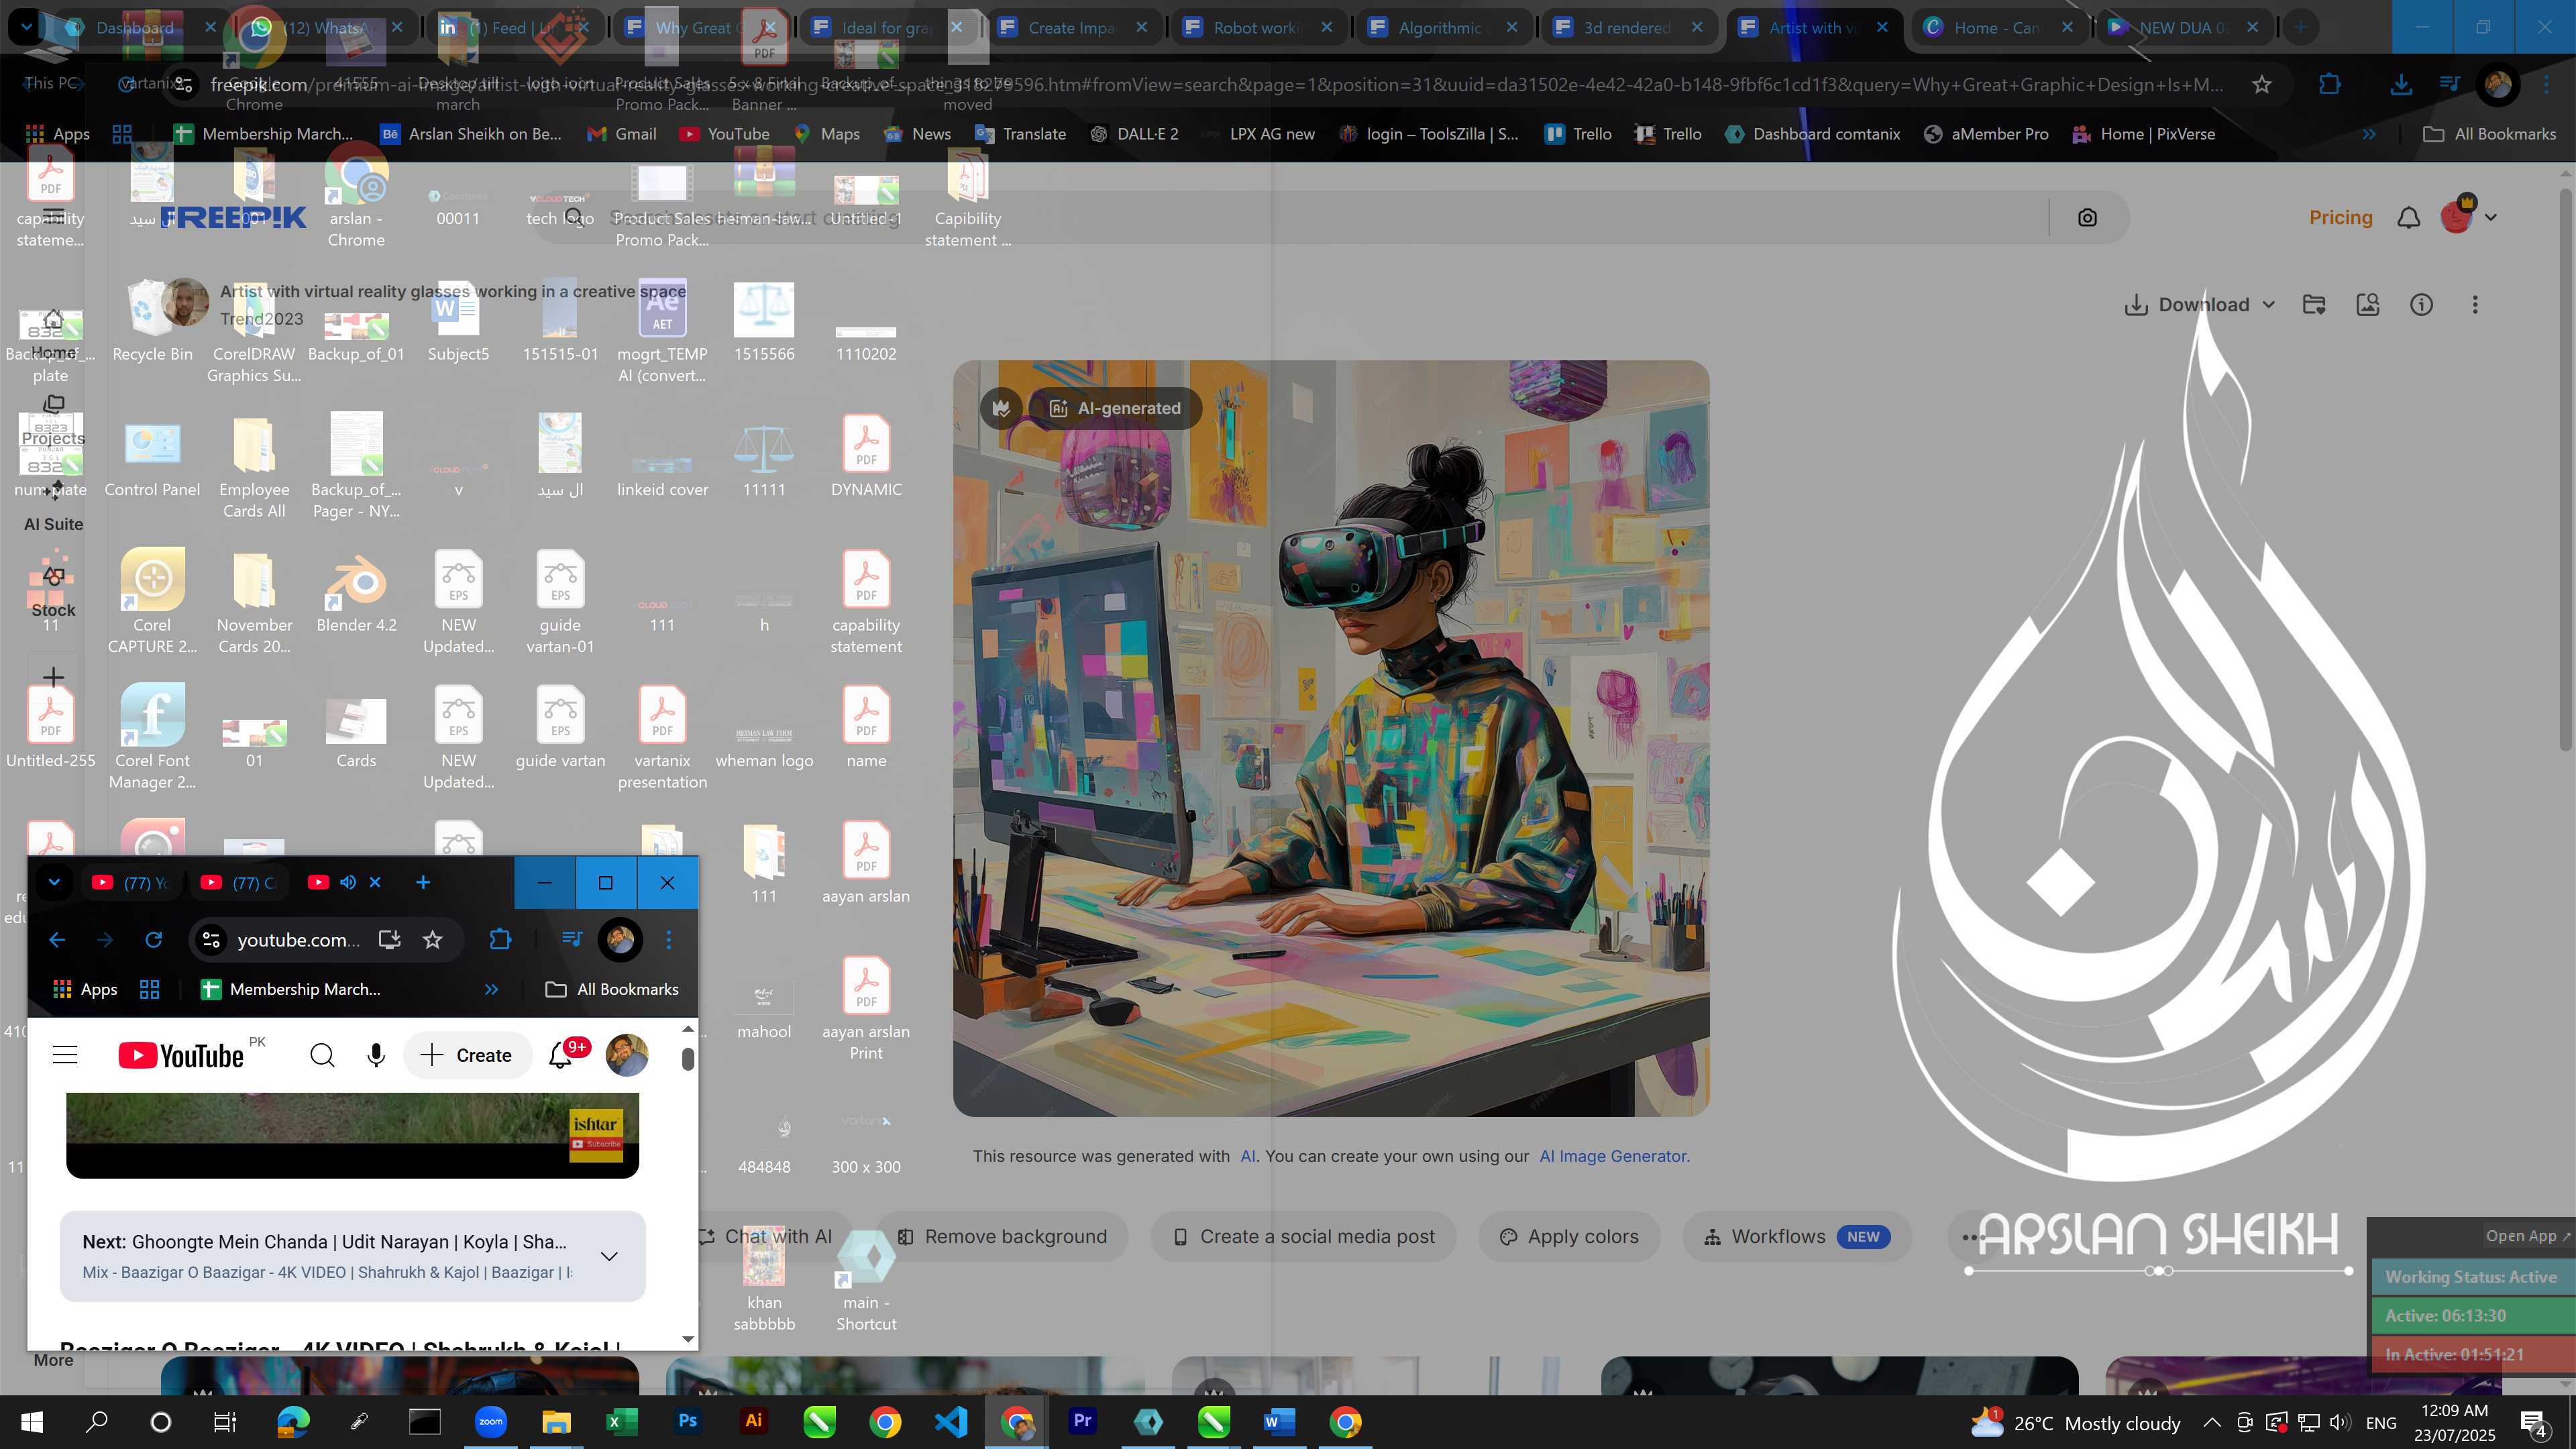Switch to the 3d rendered tab

[x=1627, y=27]
